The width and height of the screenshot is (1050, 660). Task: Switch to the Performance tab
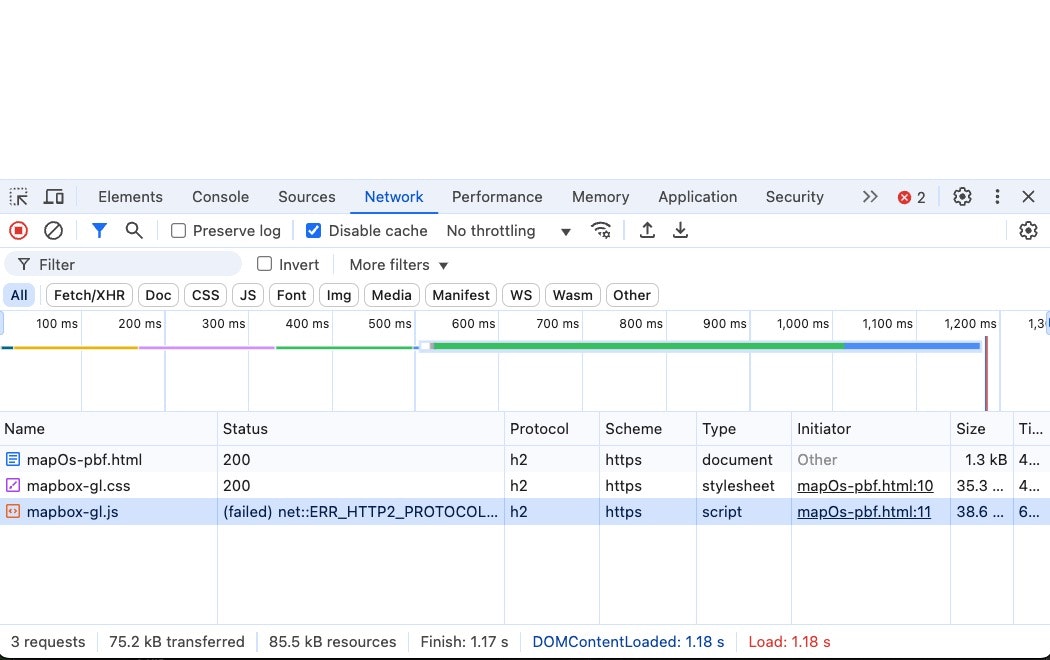tap(497, 197)
